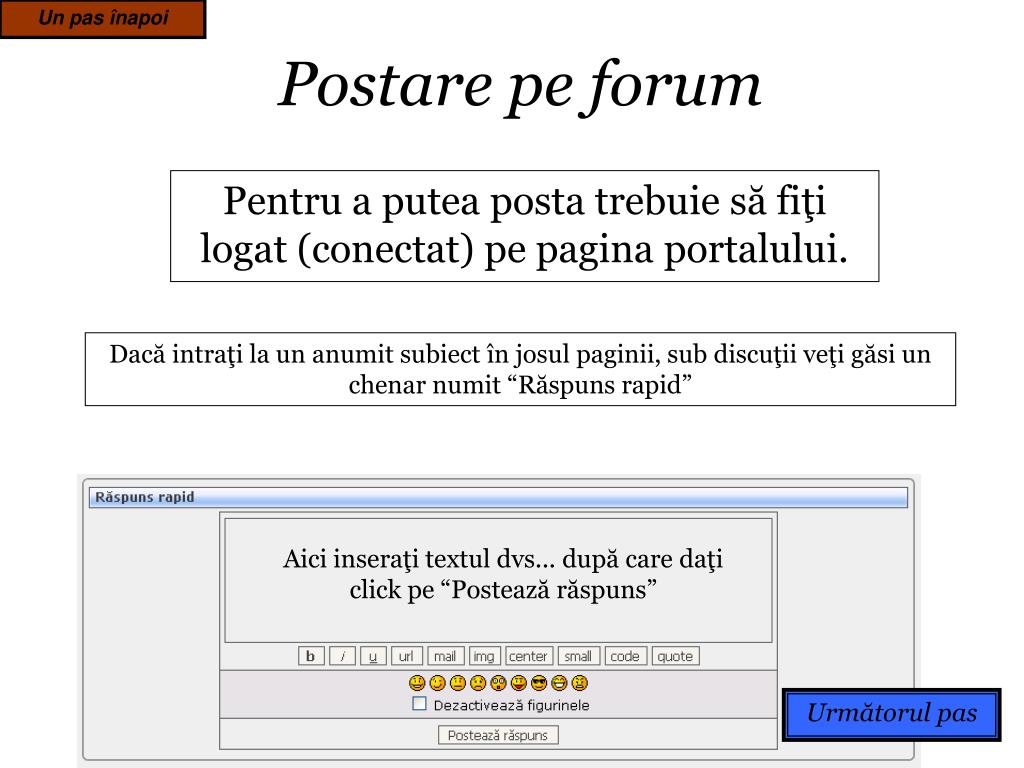Insert the tongue-out emoticon

click(519, 683)
